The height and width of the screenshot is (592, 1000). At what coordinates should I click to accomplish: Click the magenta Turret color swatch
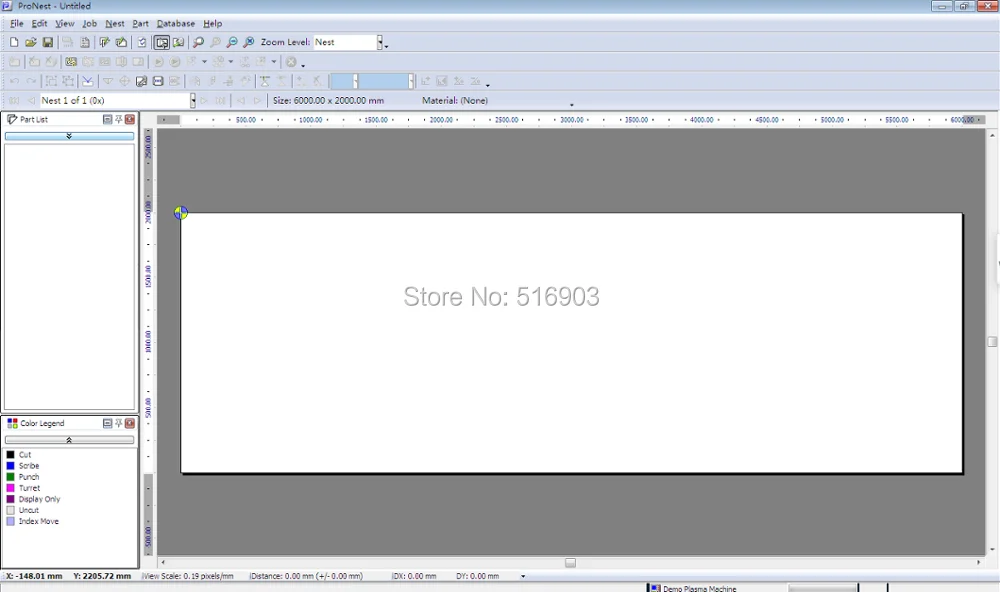[10, 488]
